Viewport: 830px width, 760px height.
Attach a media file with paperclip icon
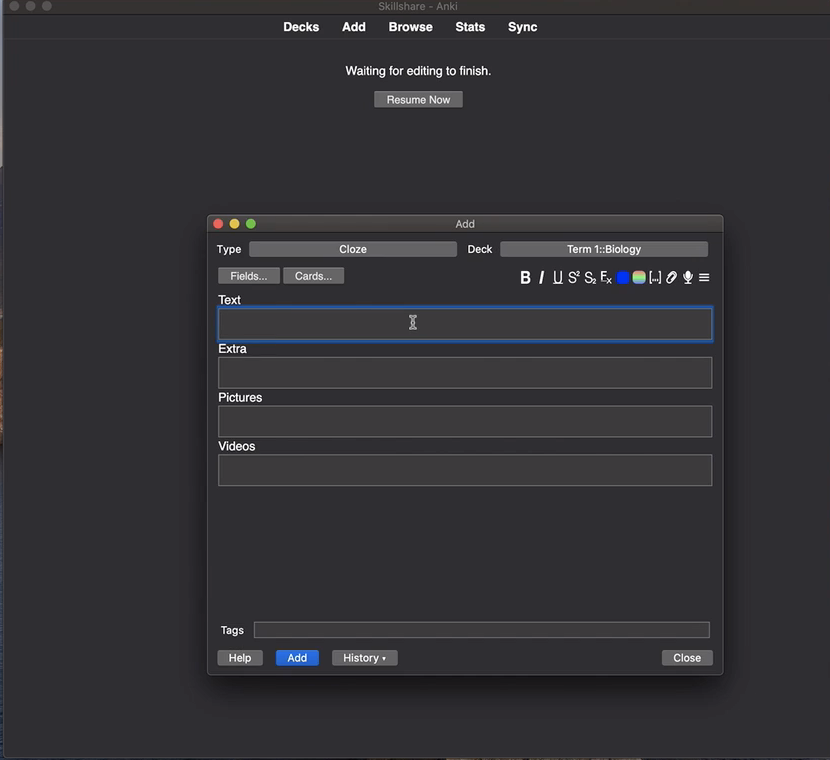(x=671, y=277)
